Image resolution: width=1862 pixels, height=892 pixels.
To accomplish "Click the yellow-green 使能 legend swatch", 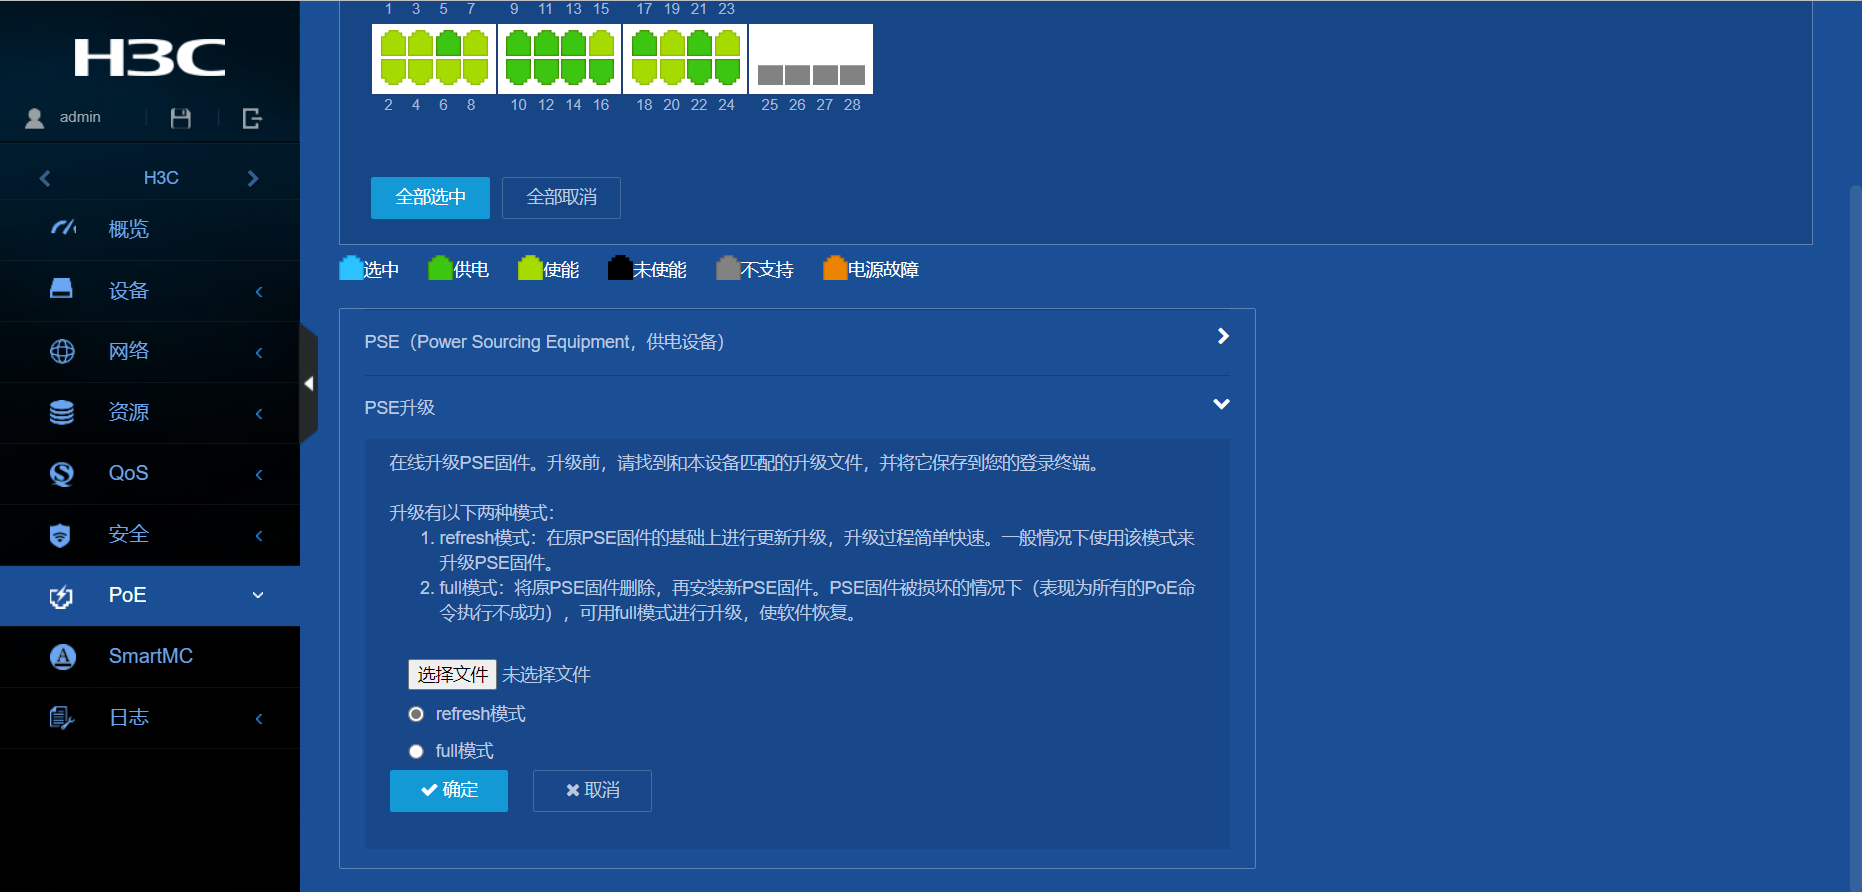I will point(530,268).
